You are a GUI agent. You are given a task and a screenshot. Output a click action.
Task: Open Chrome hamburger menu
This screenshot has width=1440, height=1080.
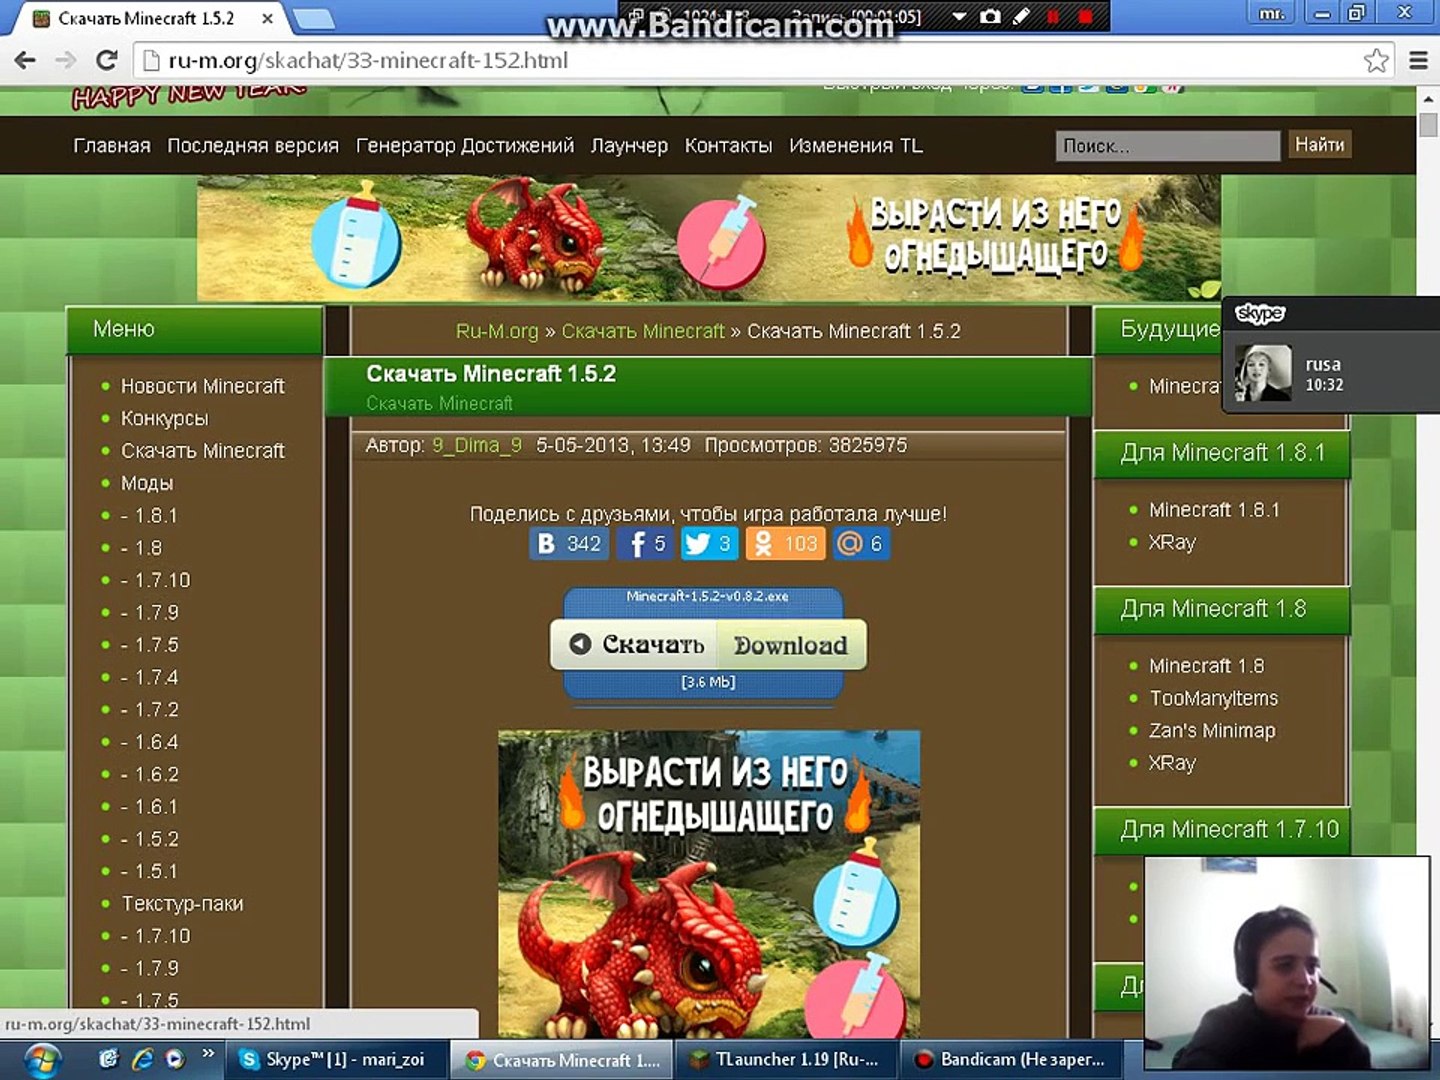pyautogui.click(x=1418, y=60)
